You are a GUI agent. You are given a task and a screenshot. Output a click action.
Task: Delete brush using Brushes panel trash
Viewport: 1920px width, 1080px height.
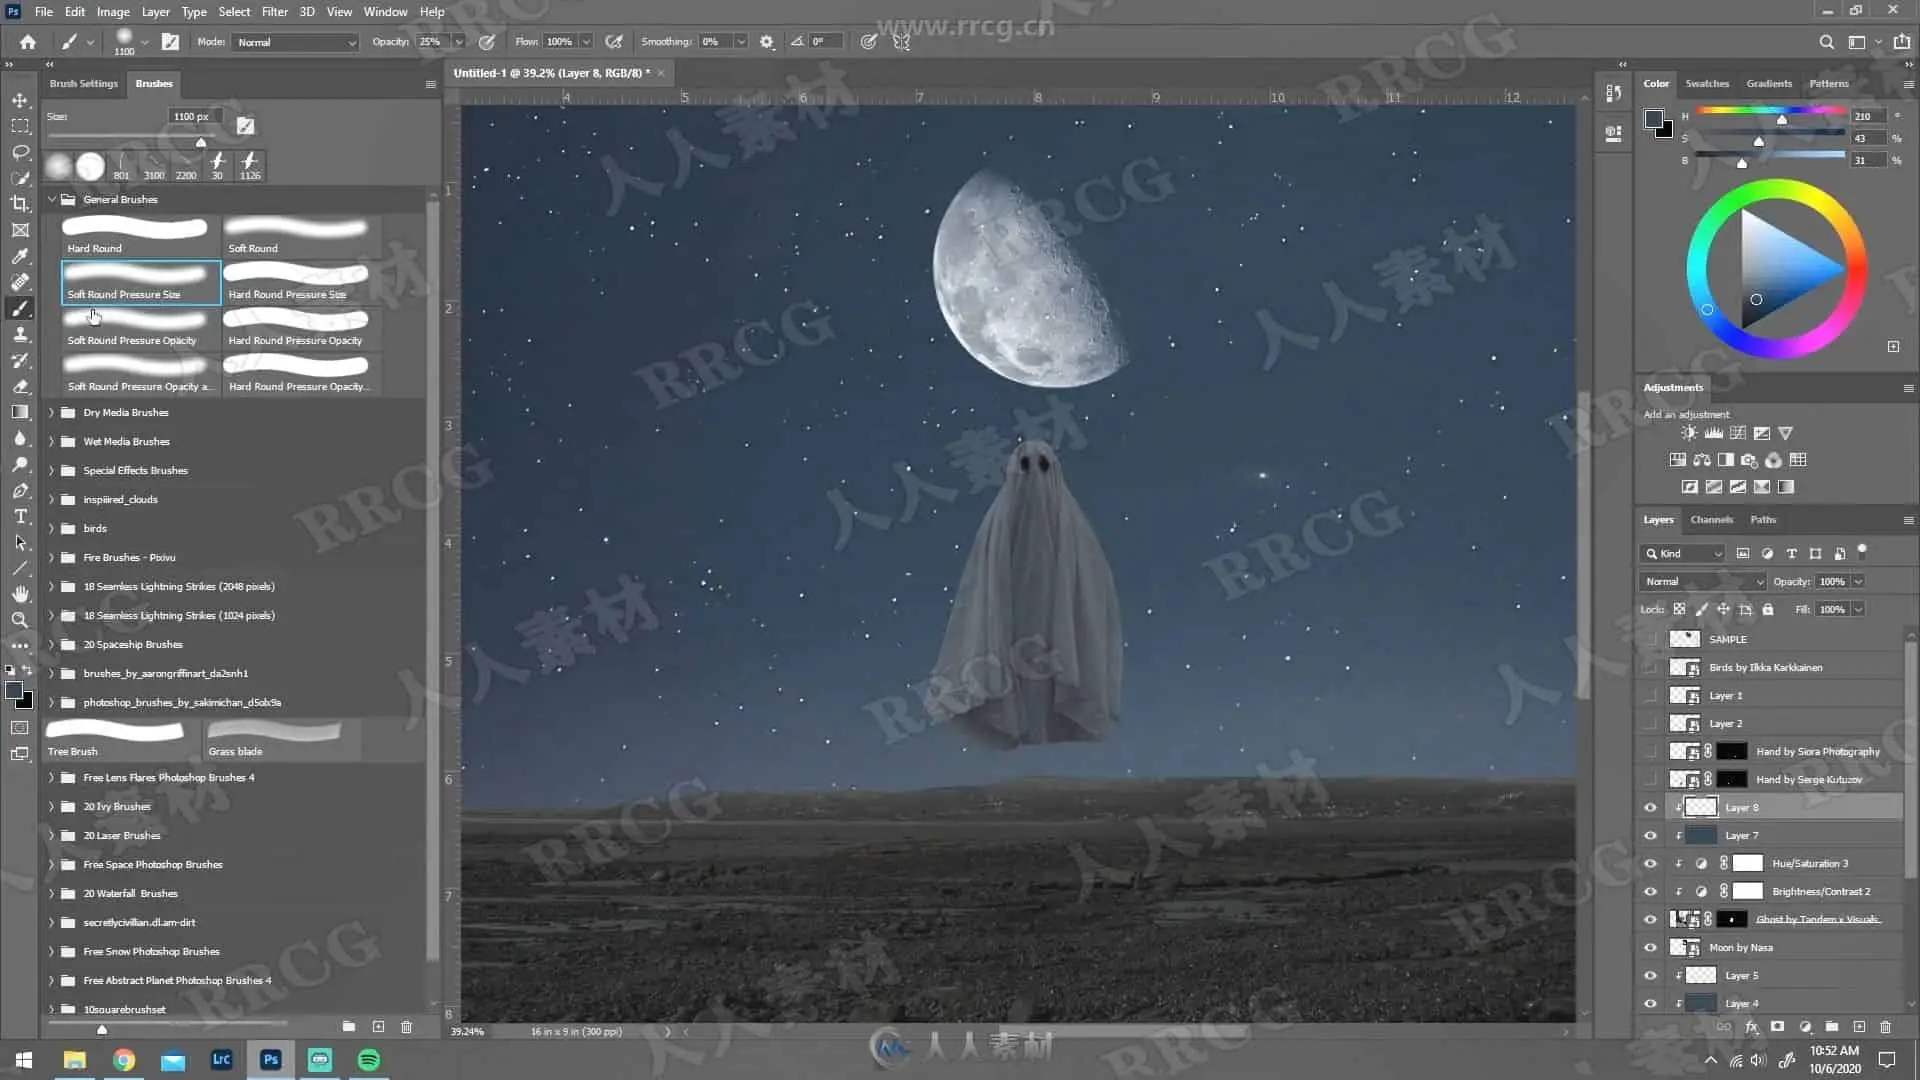click(x=406, y=1027)
